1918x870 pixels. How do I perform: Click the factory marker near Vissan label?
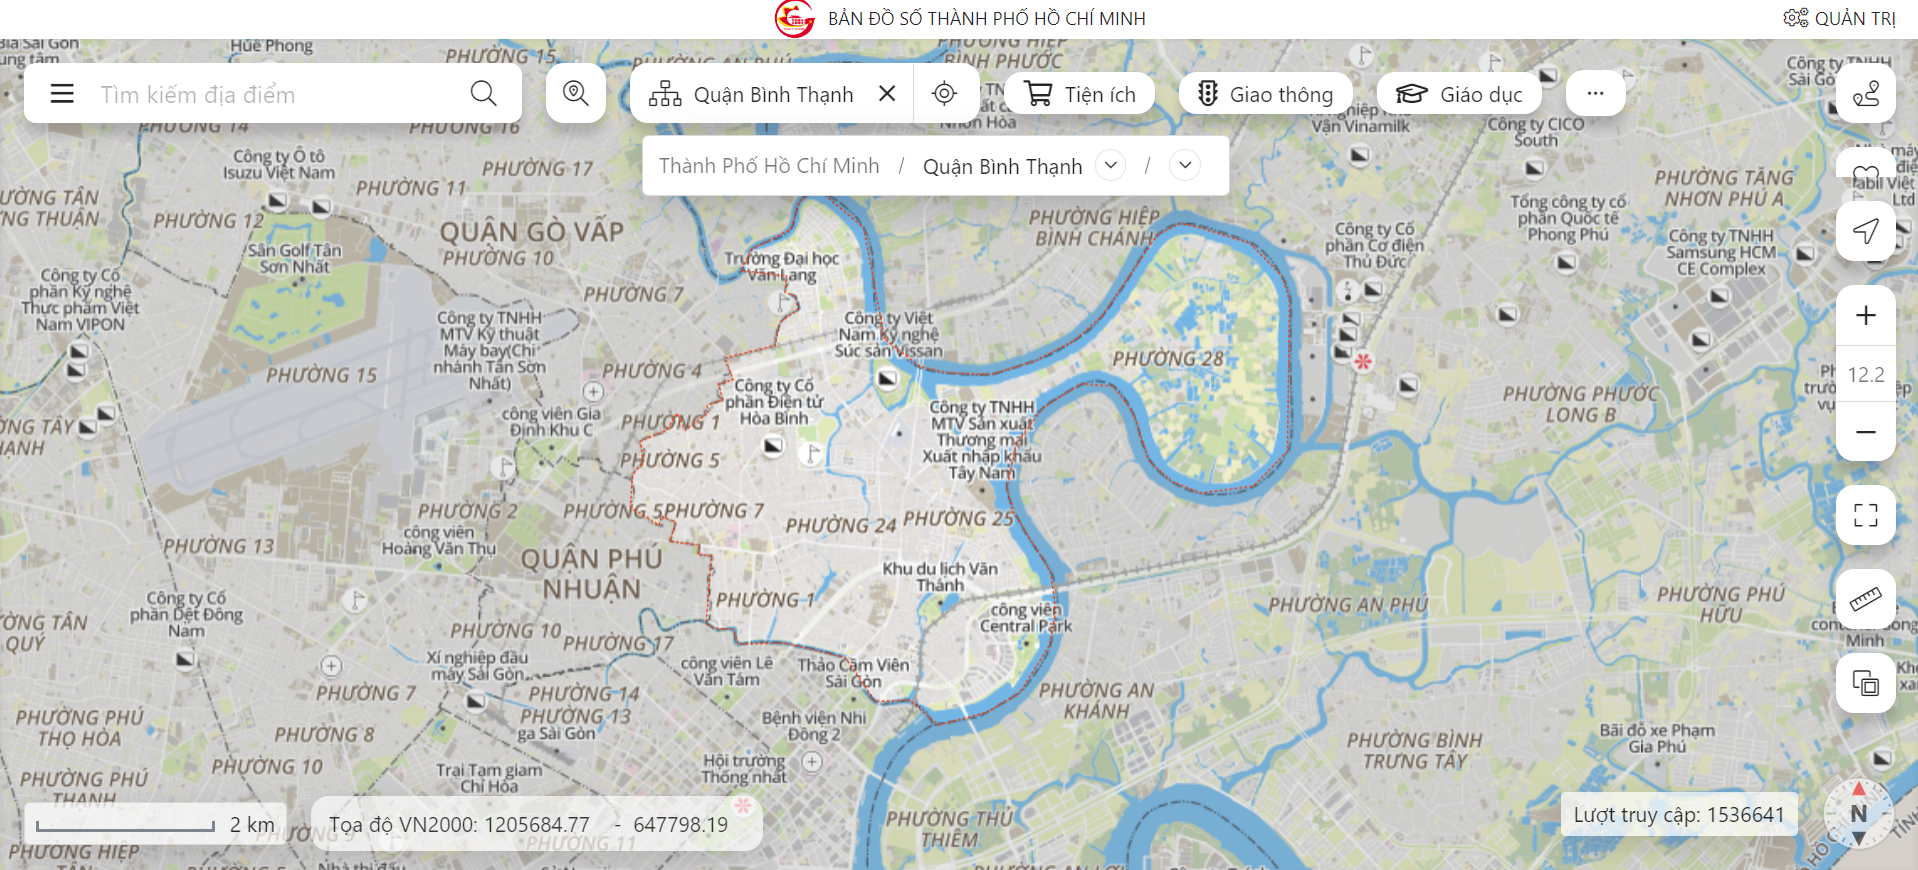887,379
